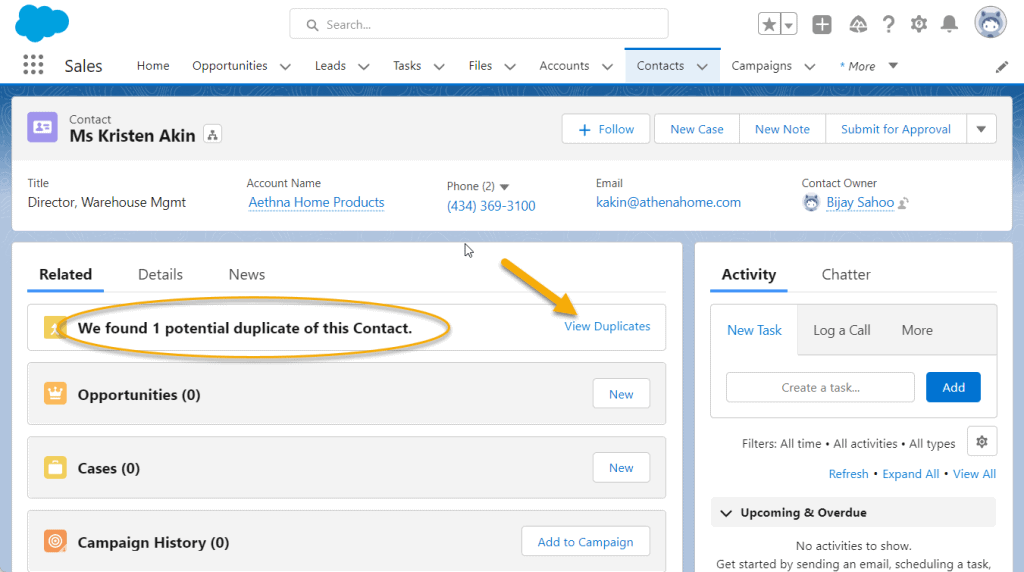The height and width of the screenshot is (572, 1024).
Task: Click the Refresh activity link
Action: click(x=848, y=474)
